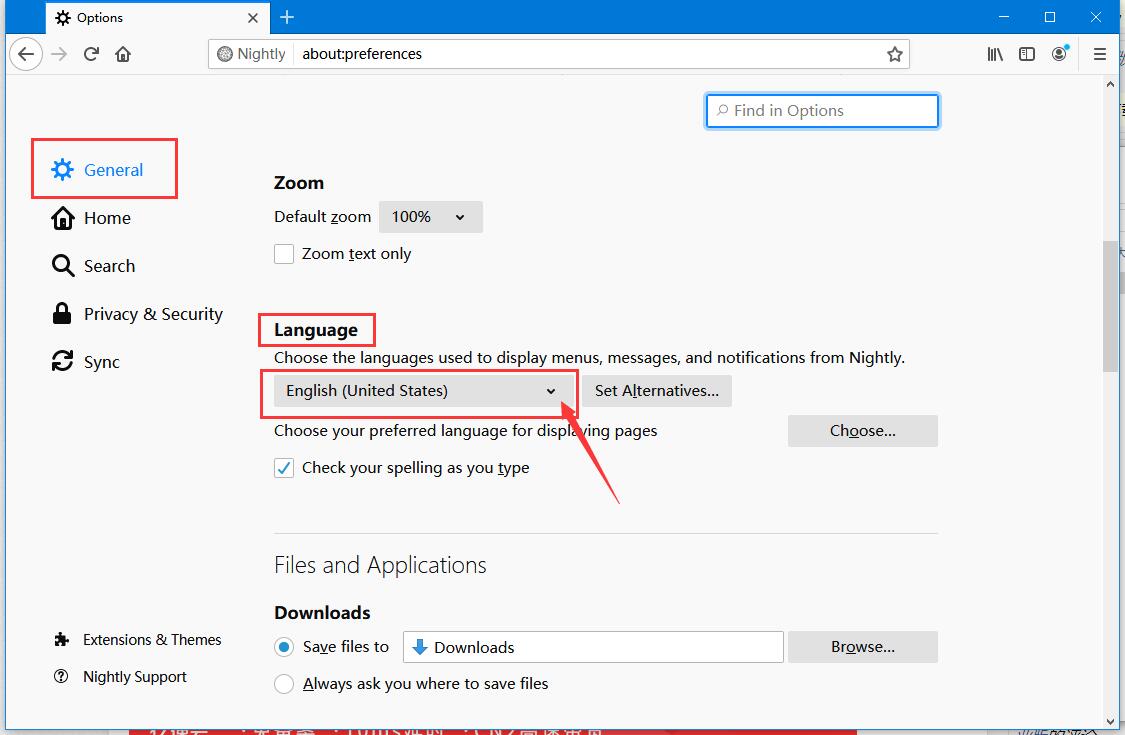Click scrollbar up arrow at top

point(1111,84)
